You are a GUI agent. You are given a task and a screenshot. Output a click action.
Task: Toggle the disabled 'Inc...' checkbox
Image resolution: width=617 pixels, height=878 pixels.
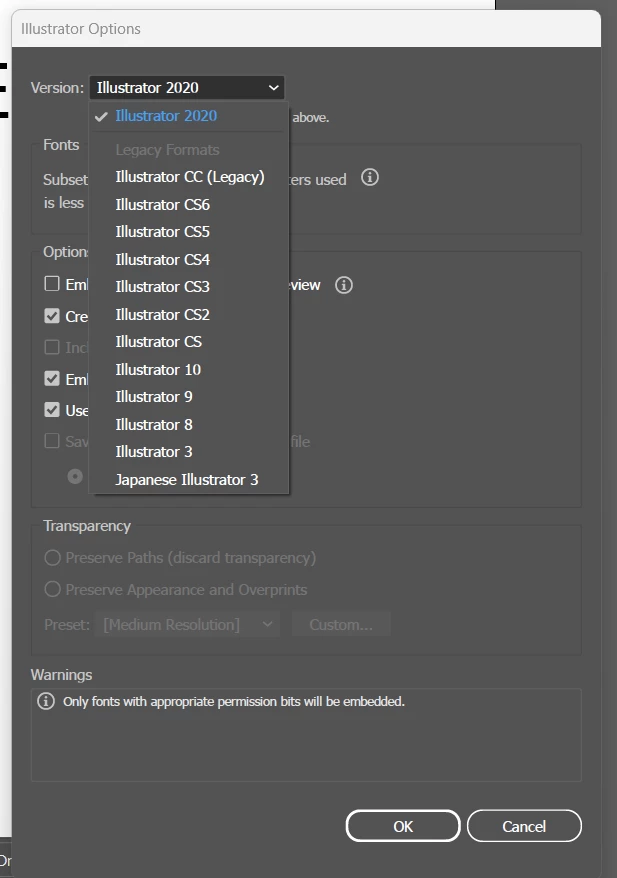pyautogui.click(x=52, y=347)
